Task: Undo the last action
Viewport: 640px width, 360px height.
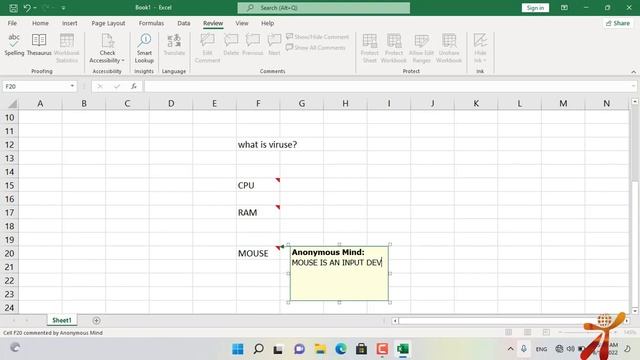Action: coord(27,8)
